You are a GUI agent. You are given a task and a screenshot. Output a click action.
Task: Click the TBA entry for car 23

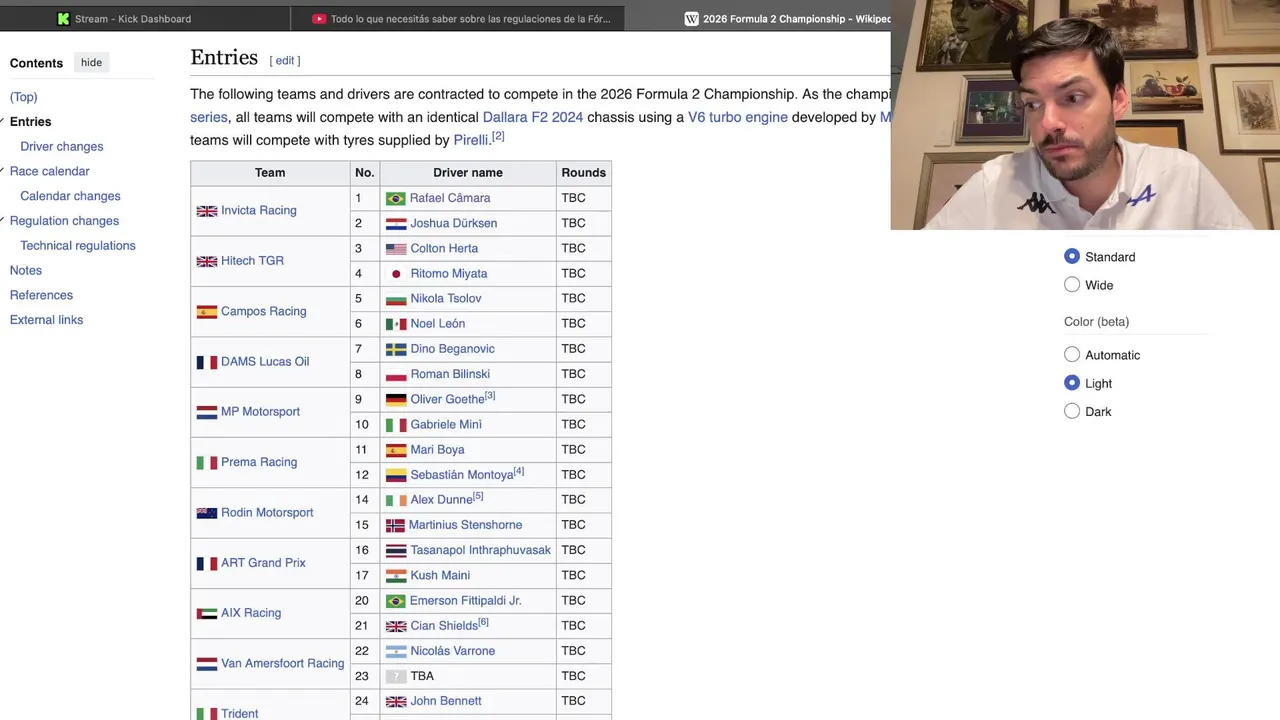pos(422,676)
